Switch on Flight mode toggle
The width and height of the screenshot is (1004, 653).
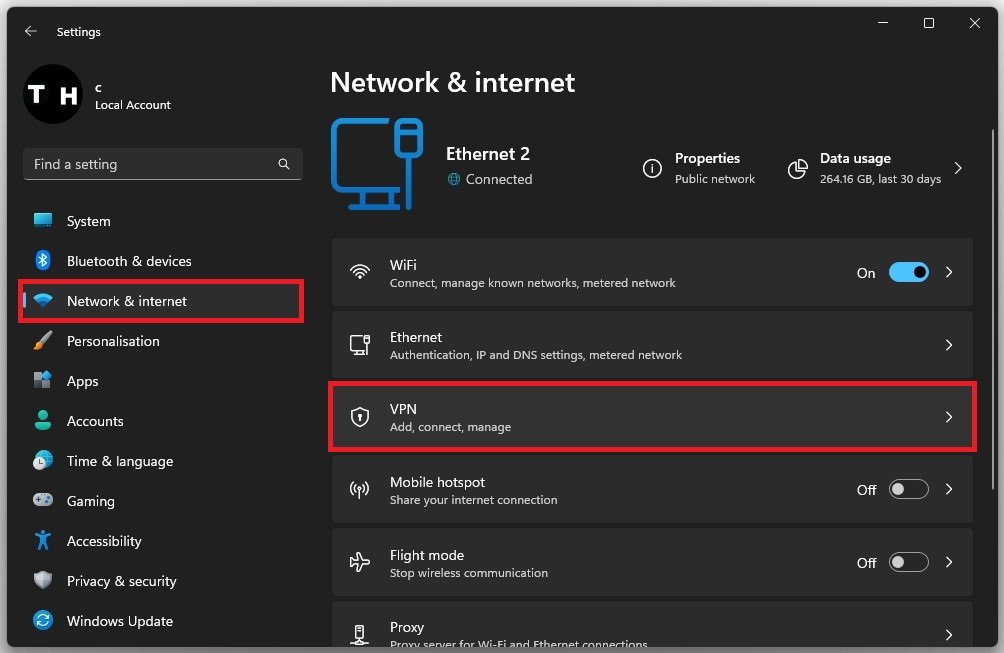[x=908, y=563]
